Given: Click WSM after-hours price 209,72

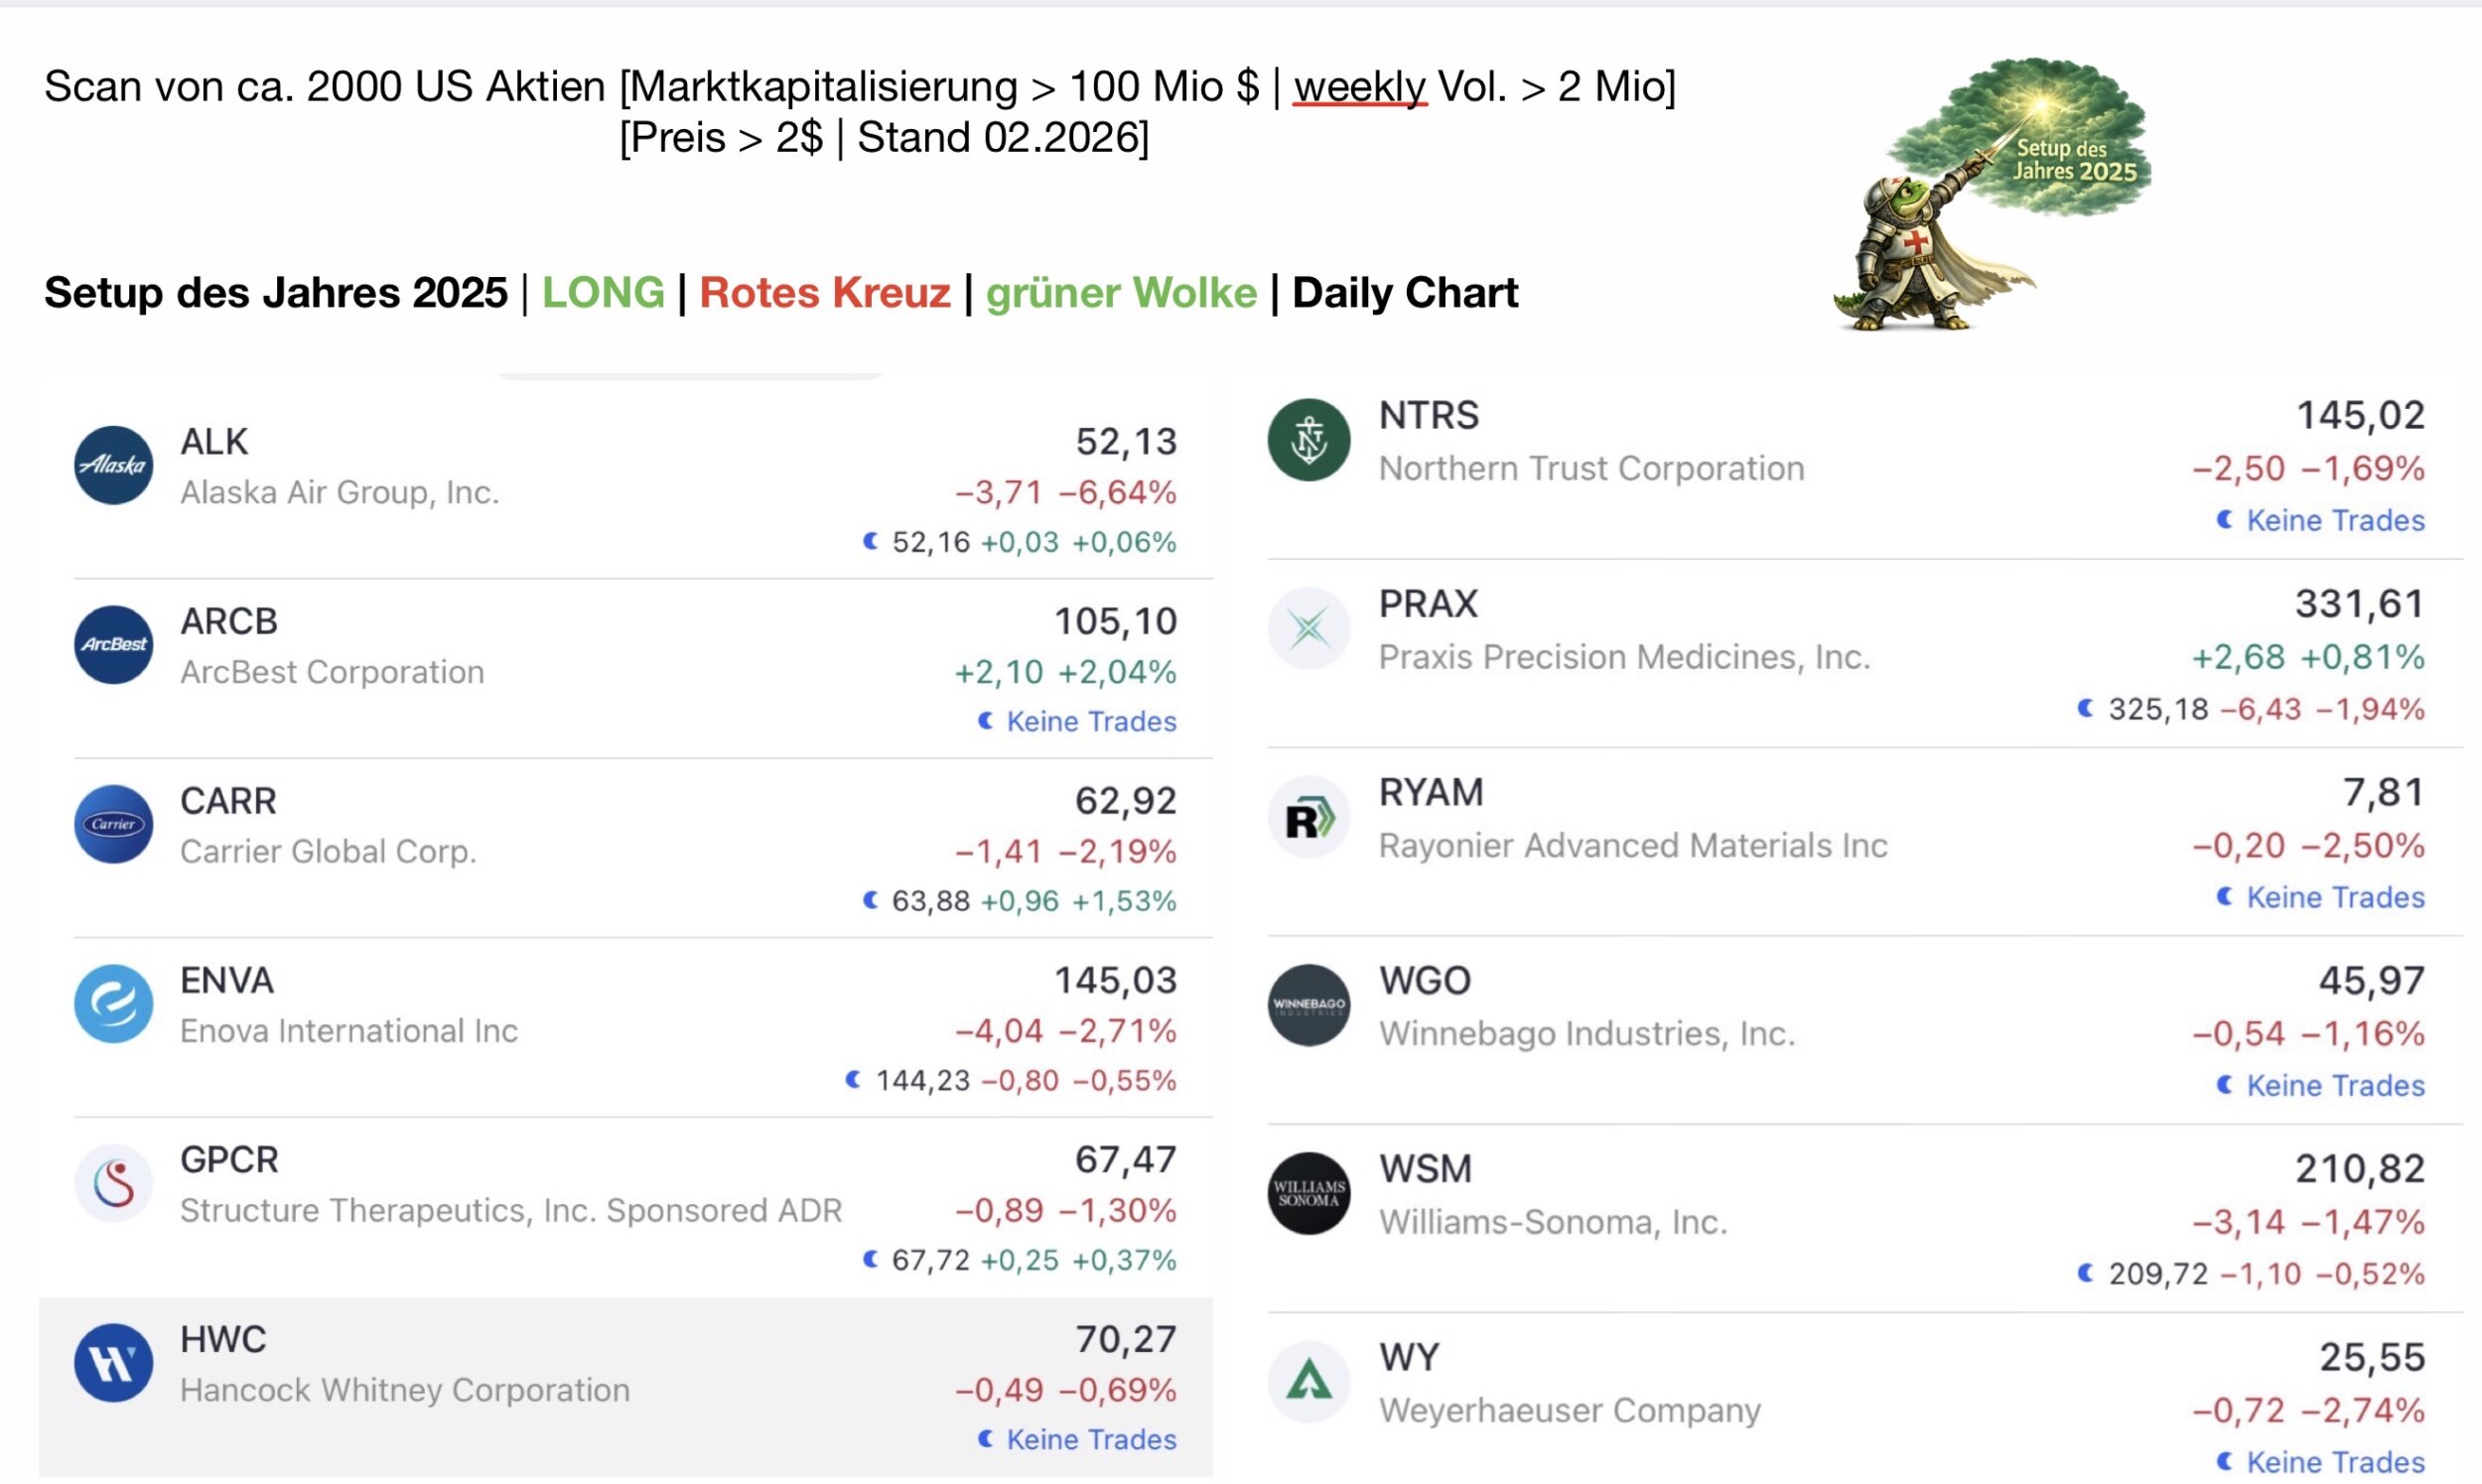Looking at the screenshot, I should (2157, 1274).
